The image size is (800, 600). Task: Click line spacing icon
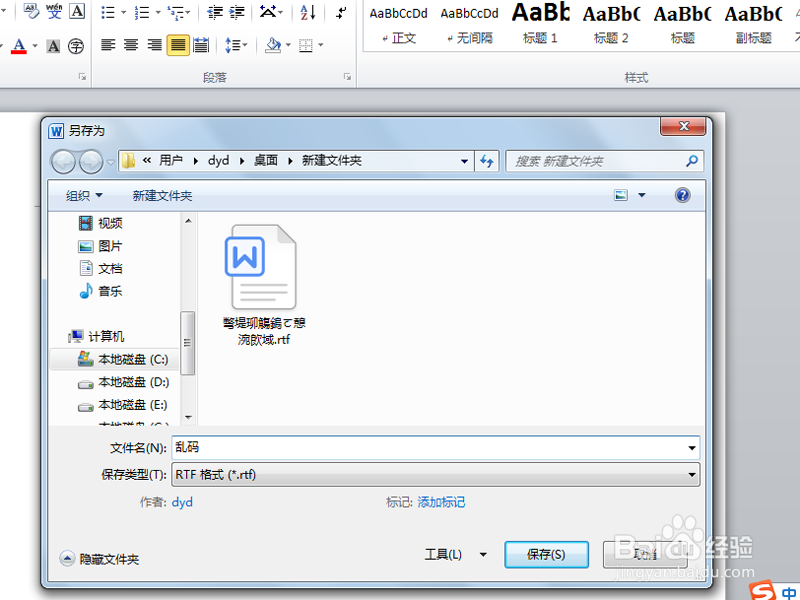click(x=232, y=45)
